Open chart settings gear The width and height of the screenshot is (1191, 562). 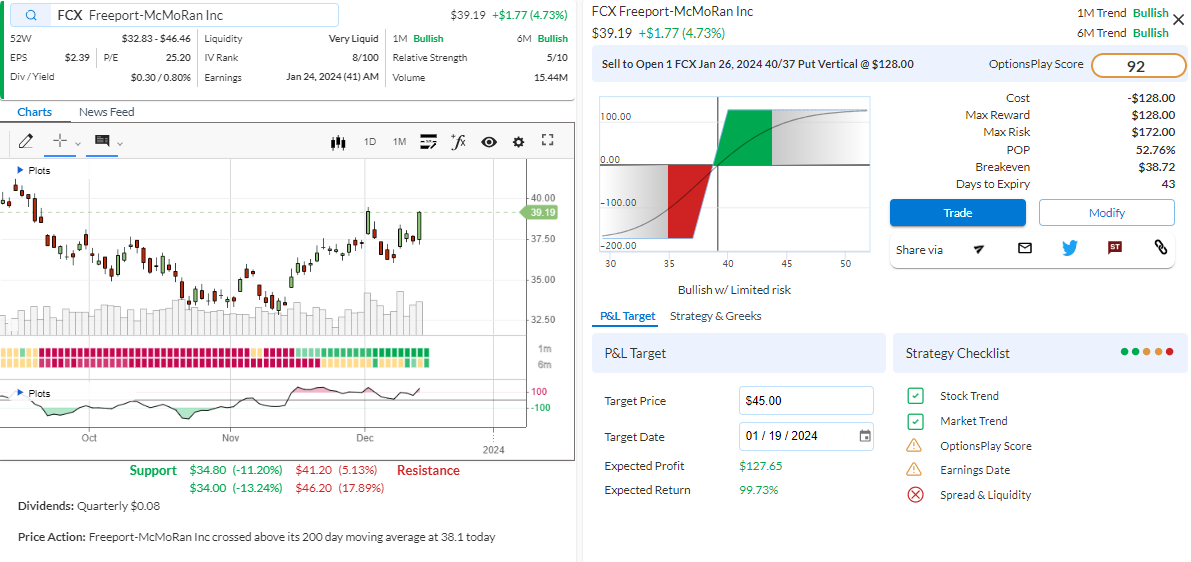[519, 142]
